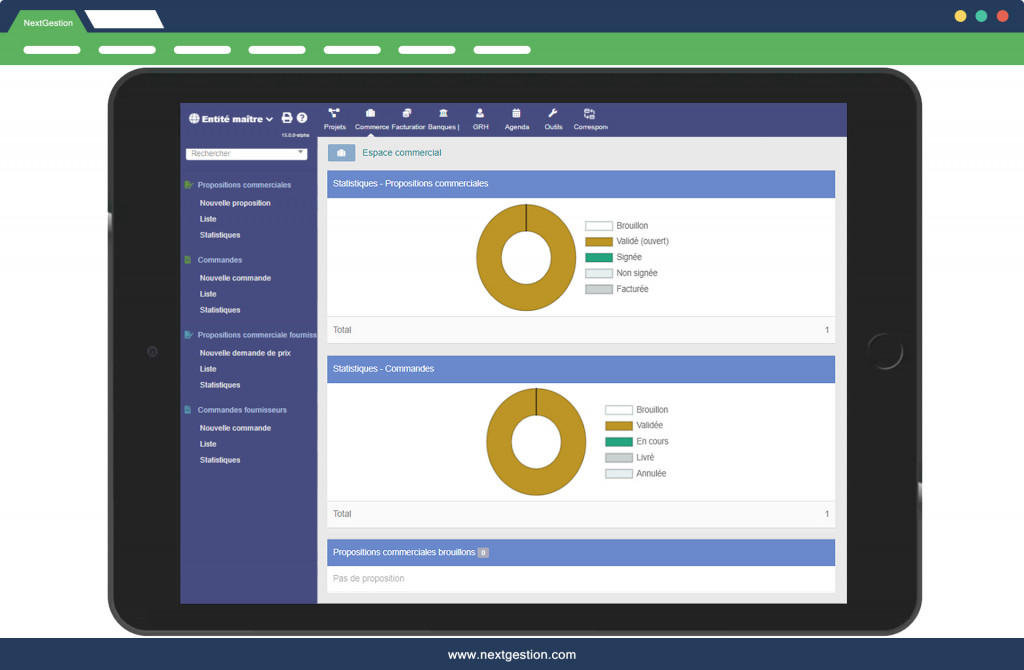
Task: Open the Outils wrench icon
Action: 552,114
